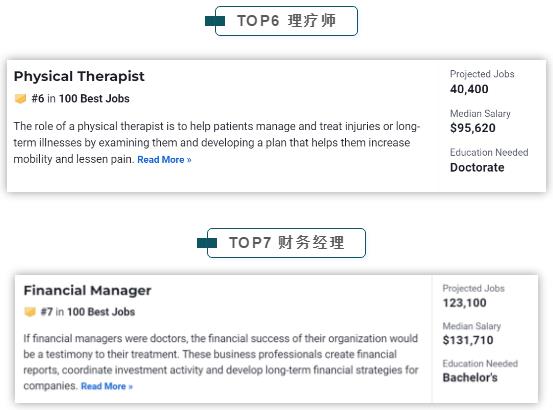This screenshot has width=553, height=410.
Task: Open Read More link for Financial Manager
Action: (x=107, y=386)
